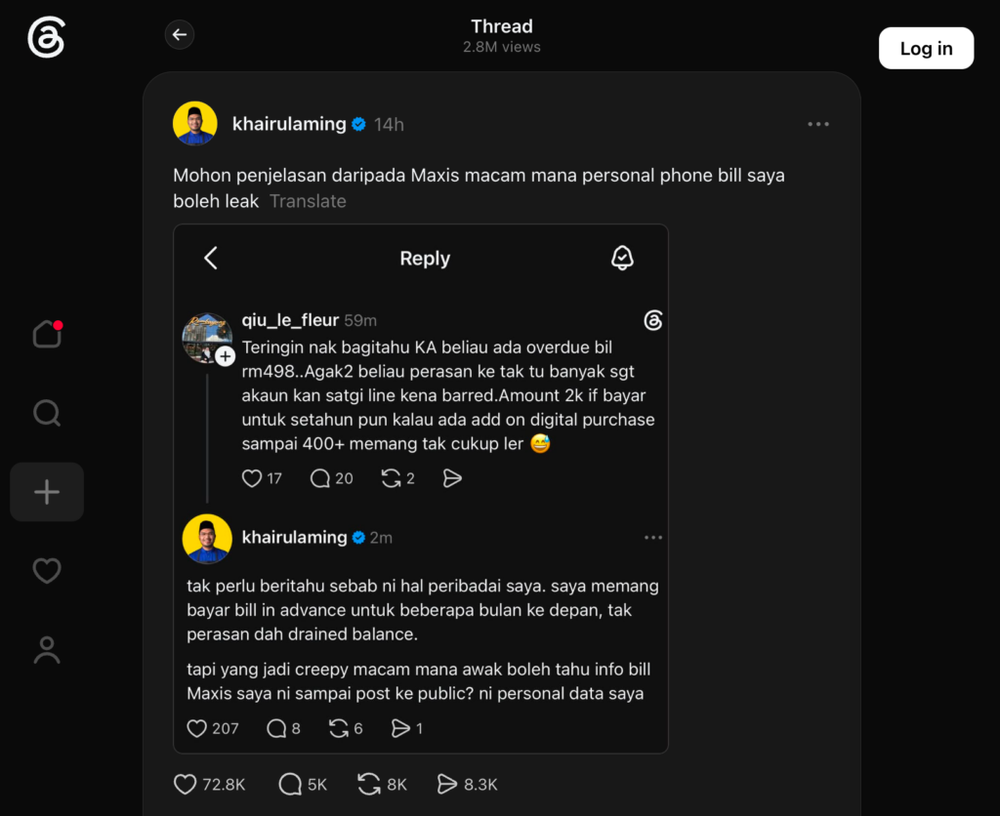Open the three-dot menu on khairulaming's post
Image resolution: width=1000 pixels, height=816 pixels.
point(818,124)
